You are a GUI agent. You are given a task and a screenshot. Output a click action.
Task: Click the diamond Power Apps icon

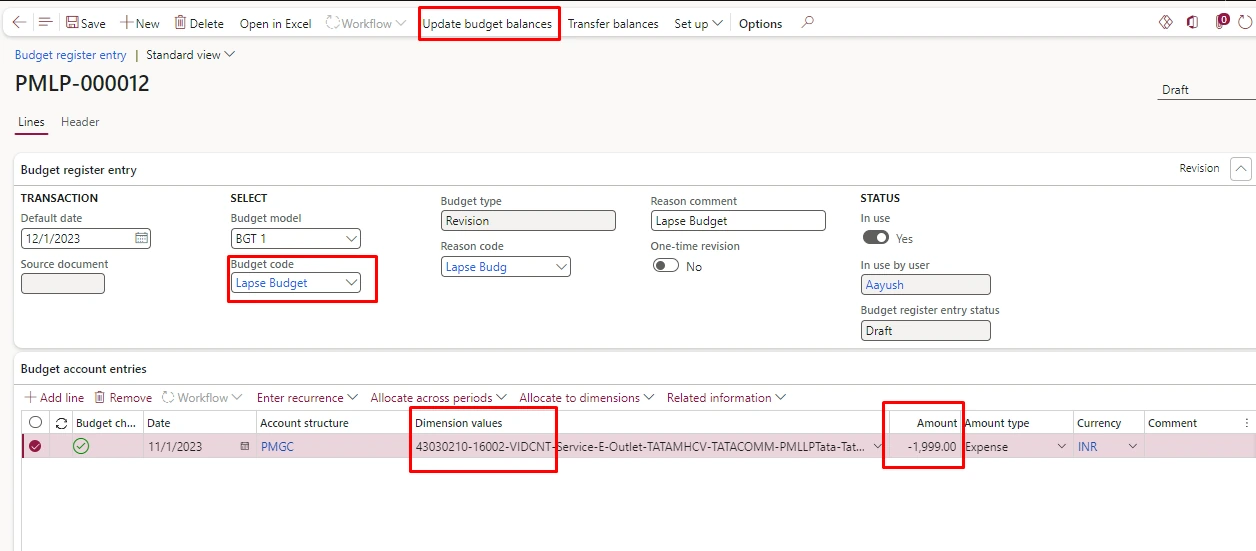(x=1165, y=22)
